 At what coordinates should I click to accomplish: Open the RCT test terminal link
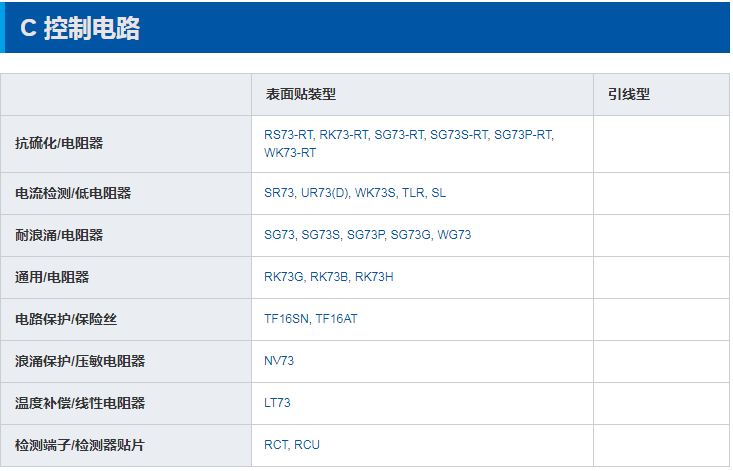click(276, 445)
